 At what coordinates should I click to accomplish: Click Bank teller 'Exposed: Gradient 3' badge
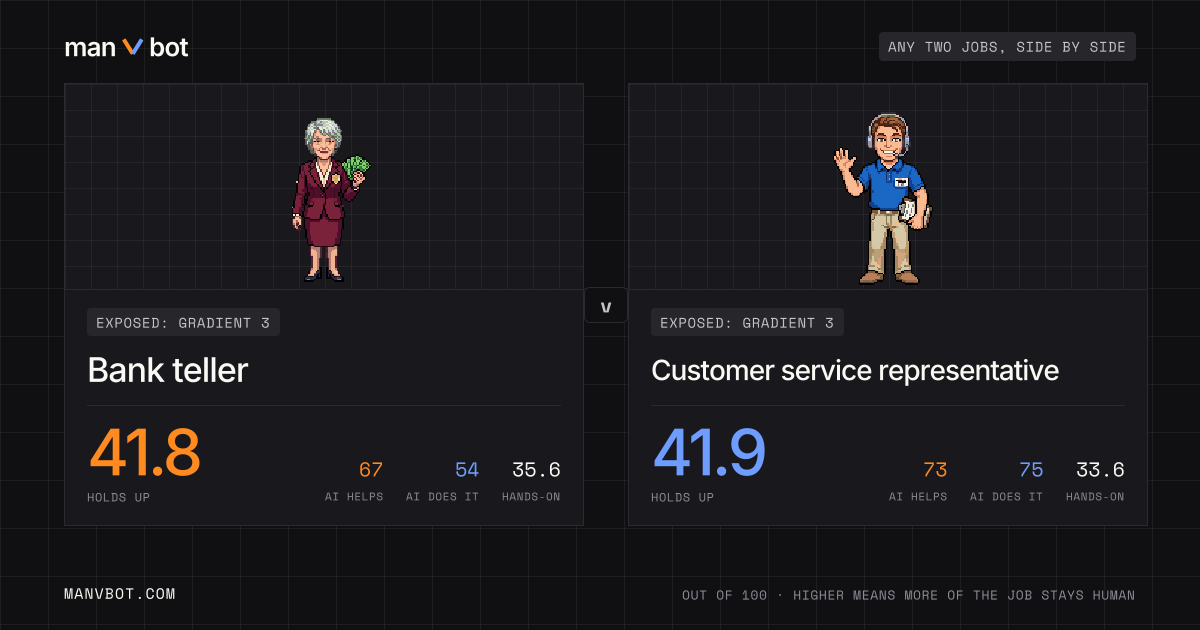[184, 322]
